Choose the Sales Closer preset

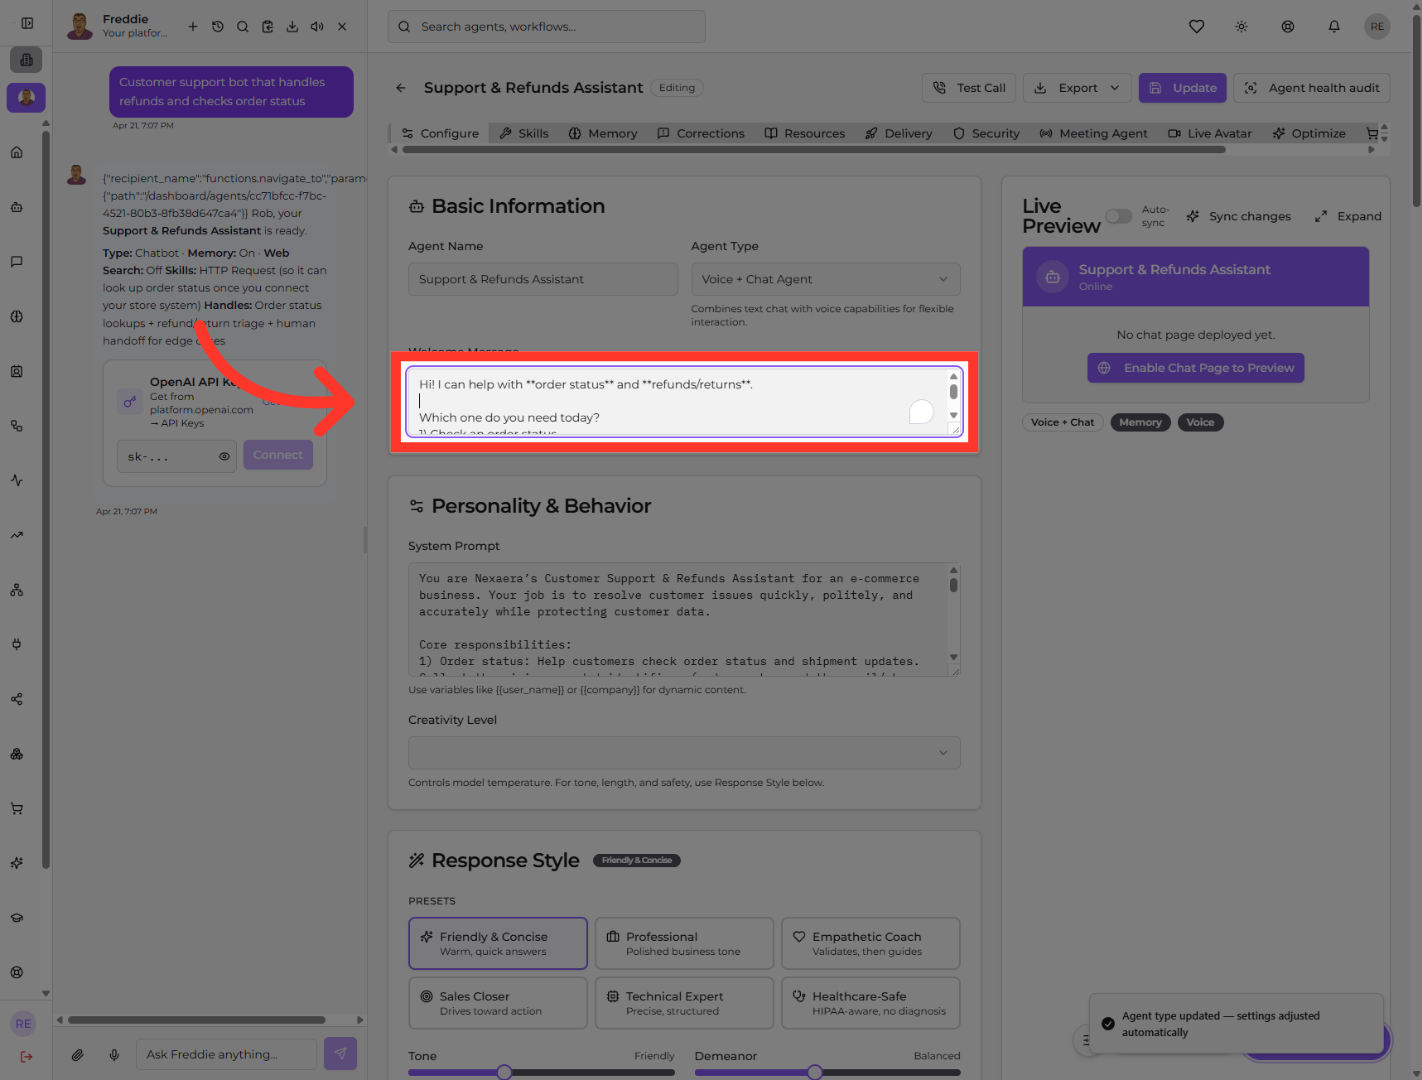498,1003
